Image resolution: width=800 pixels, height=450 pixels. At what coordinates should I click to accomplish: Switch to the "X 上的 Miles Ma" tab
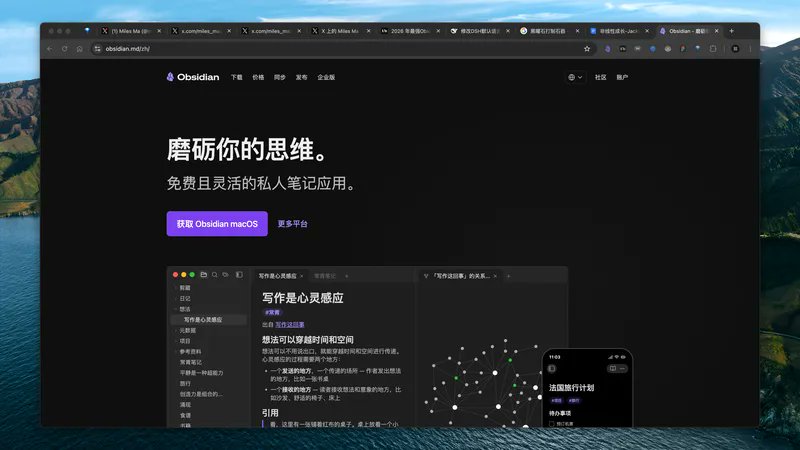pos(340,31)
